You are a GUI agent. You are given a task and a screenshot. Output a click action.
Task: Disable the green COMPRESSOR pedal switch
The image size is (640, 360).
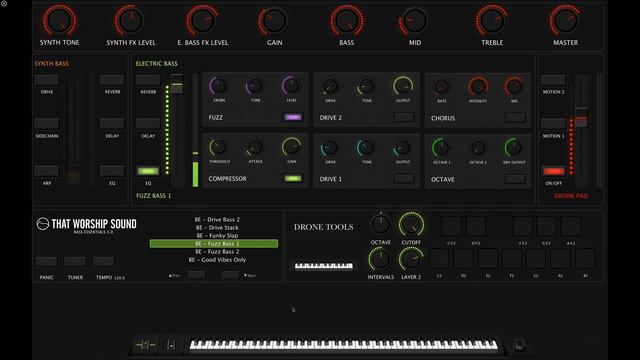293,178
